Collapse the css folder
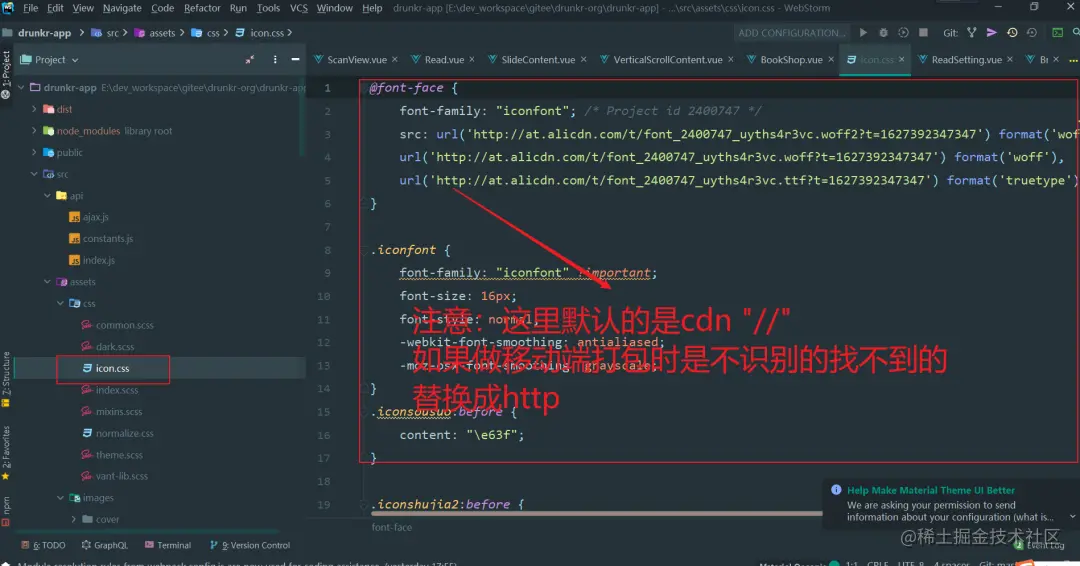This screenshot has height=566, width=1080. point(60,303)
